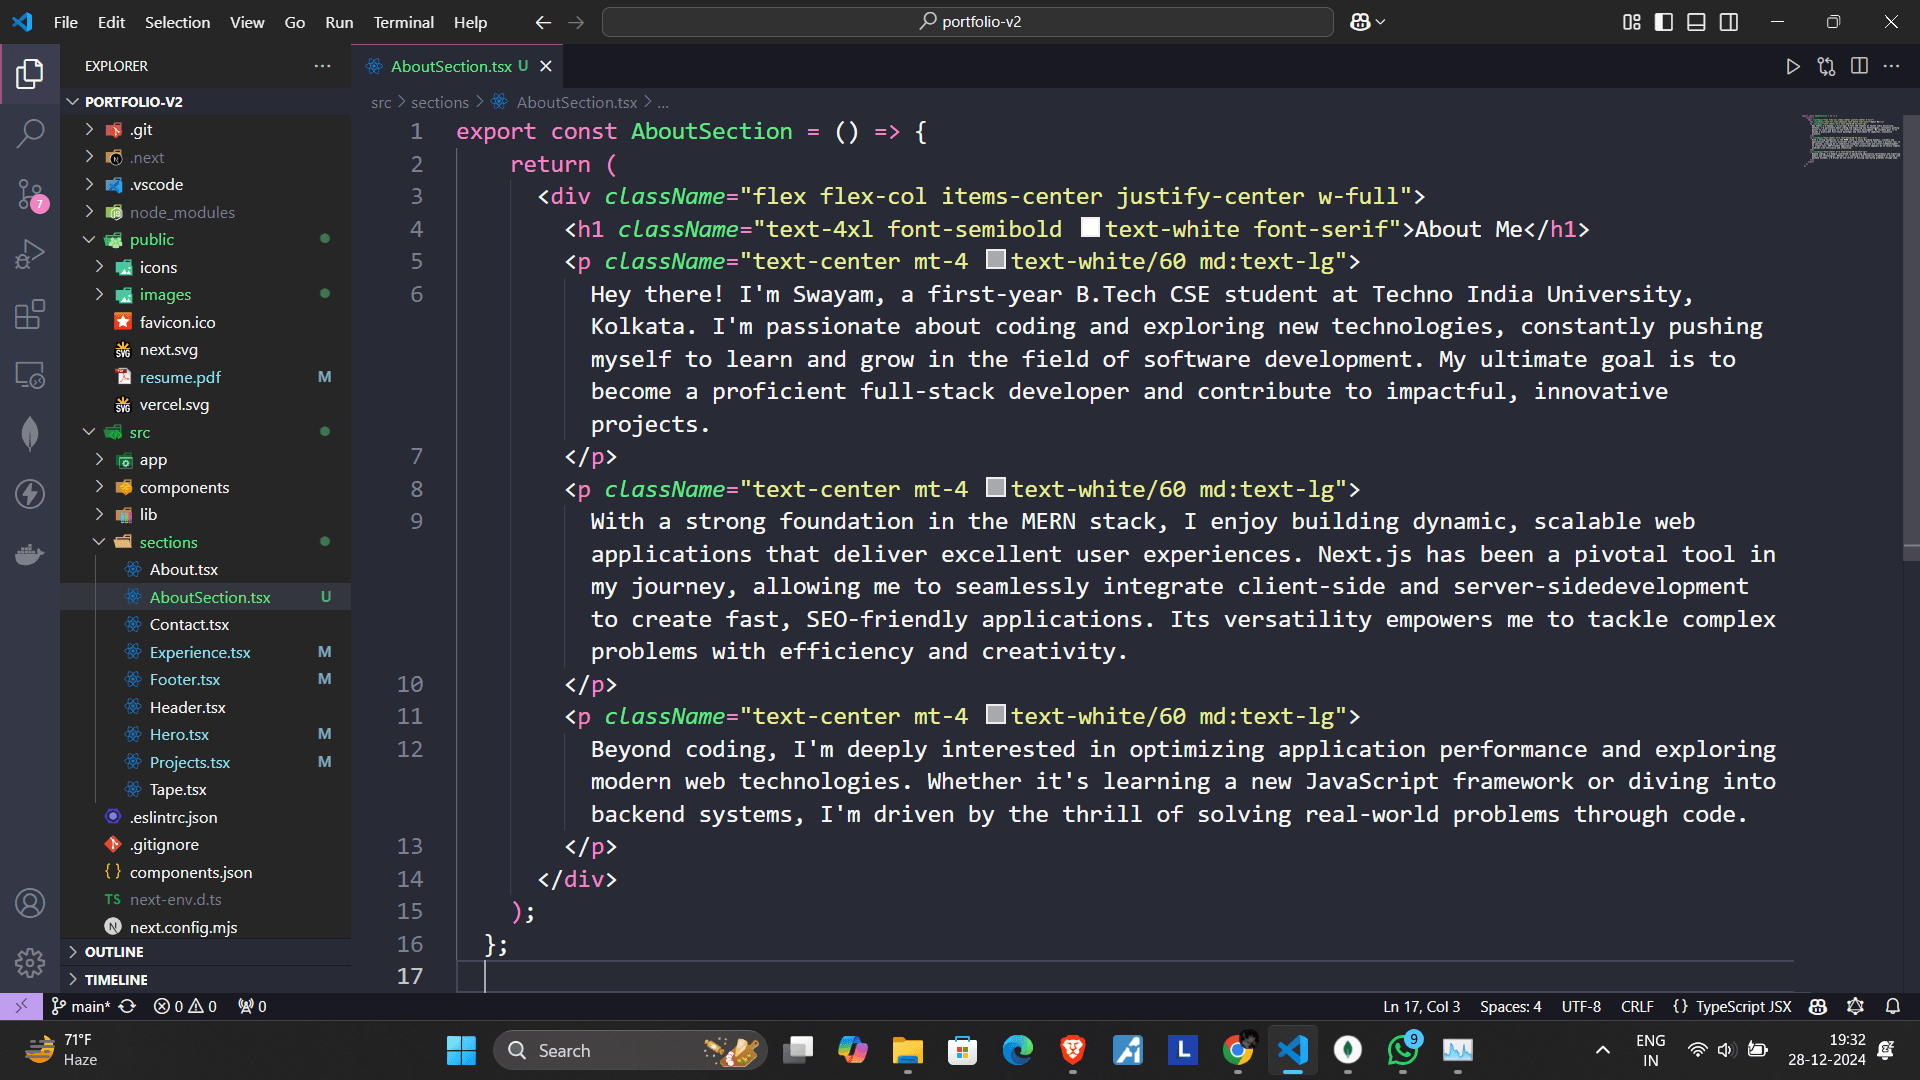Click the Run file play icon
The image size is (1920, 1080).
(1793, 66)
